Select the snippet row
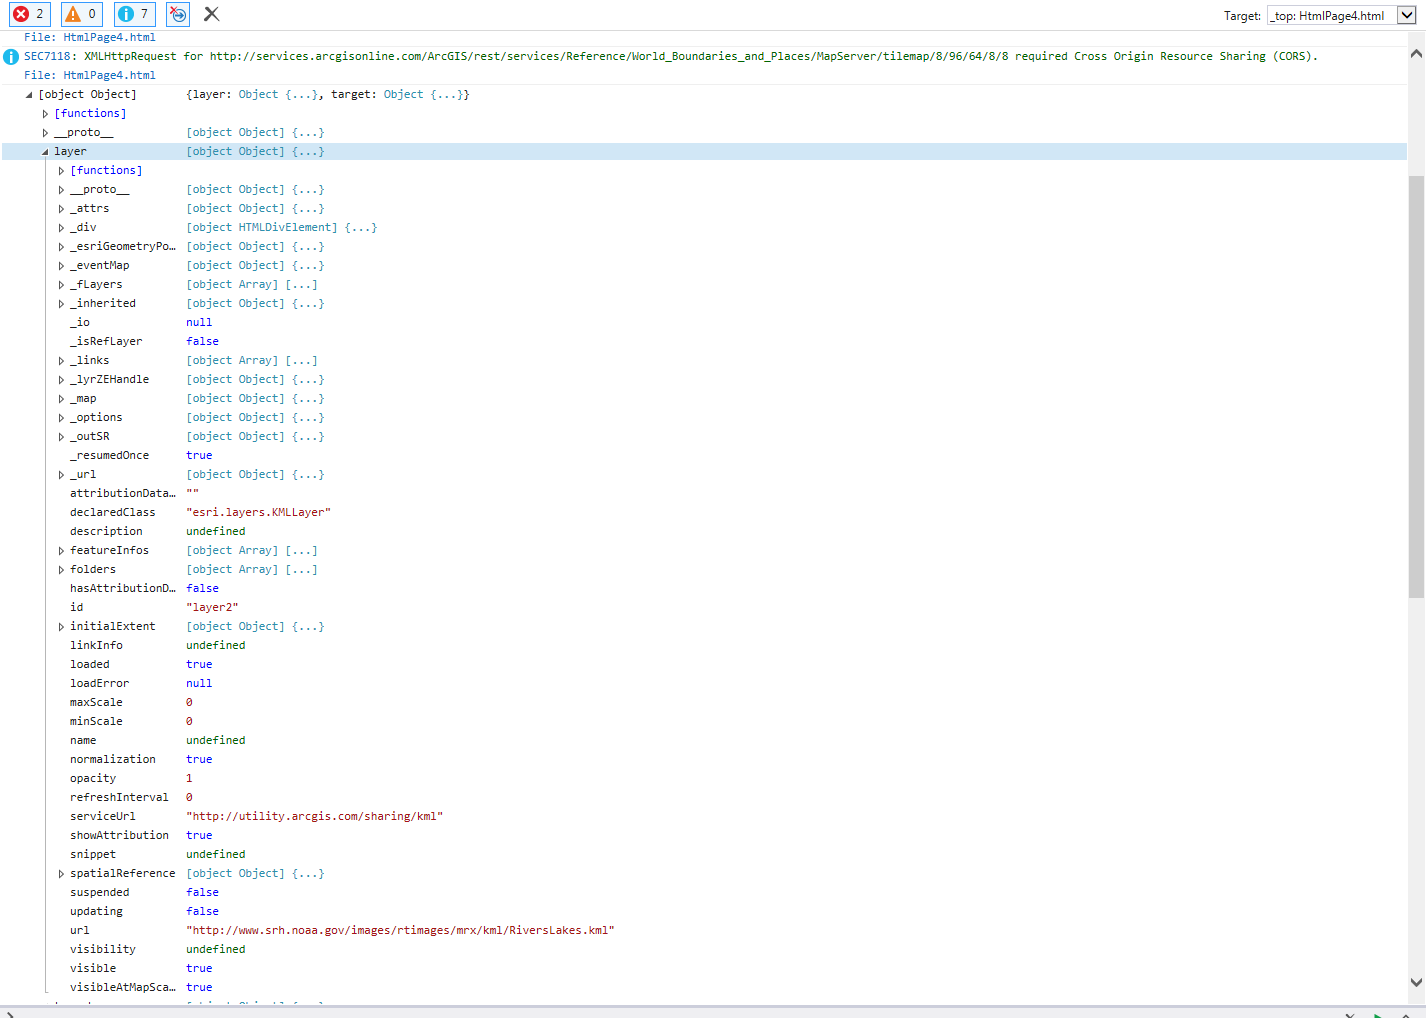Viewport: 1426px width, 1018px height. (x=704, y=854)
